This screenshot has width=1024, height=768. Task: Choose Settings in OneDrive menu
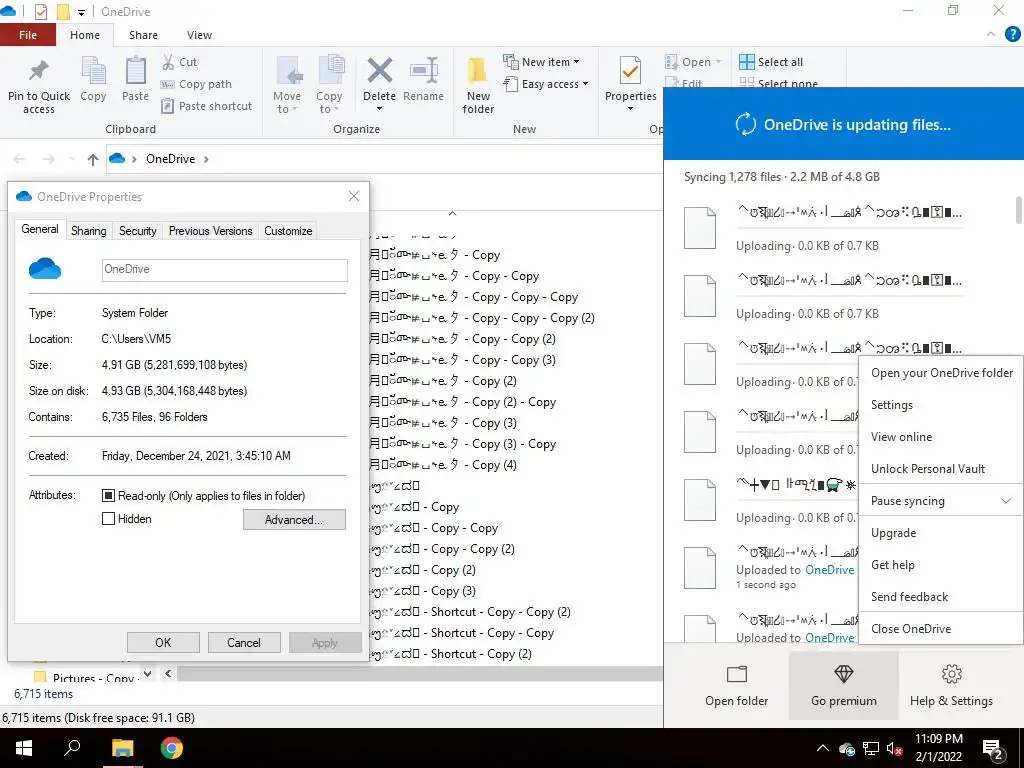pyautogui.click(x=941, y=405)
